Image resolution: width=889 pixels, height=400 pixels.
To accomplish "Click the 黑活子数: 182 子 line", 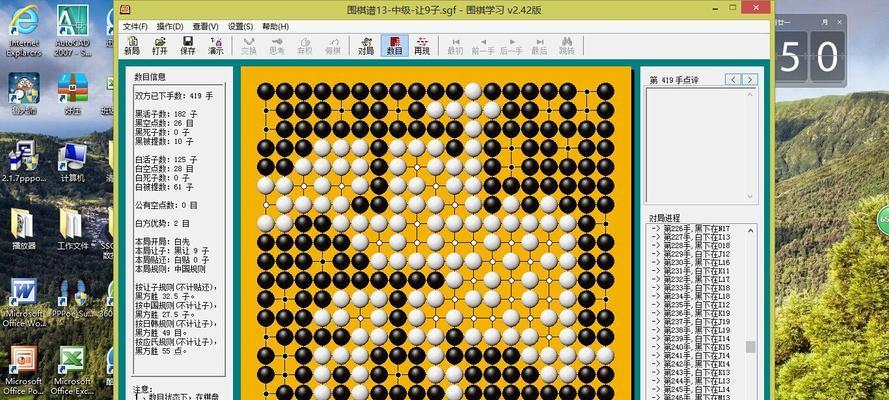I will coord(166,114).
